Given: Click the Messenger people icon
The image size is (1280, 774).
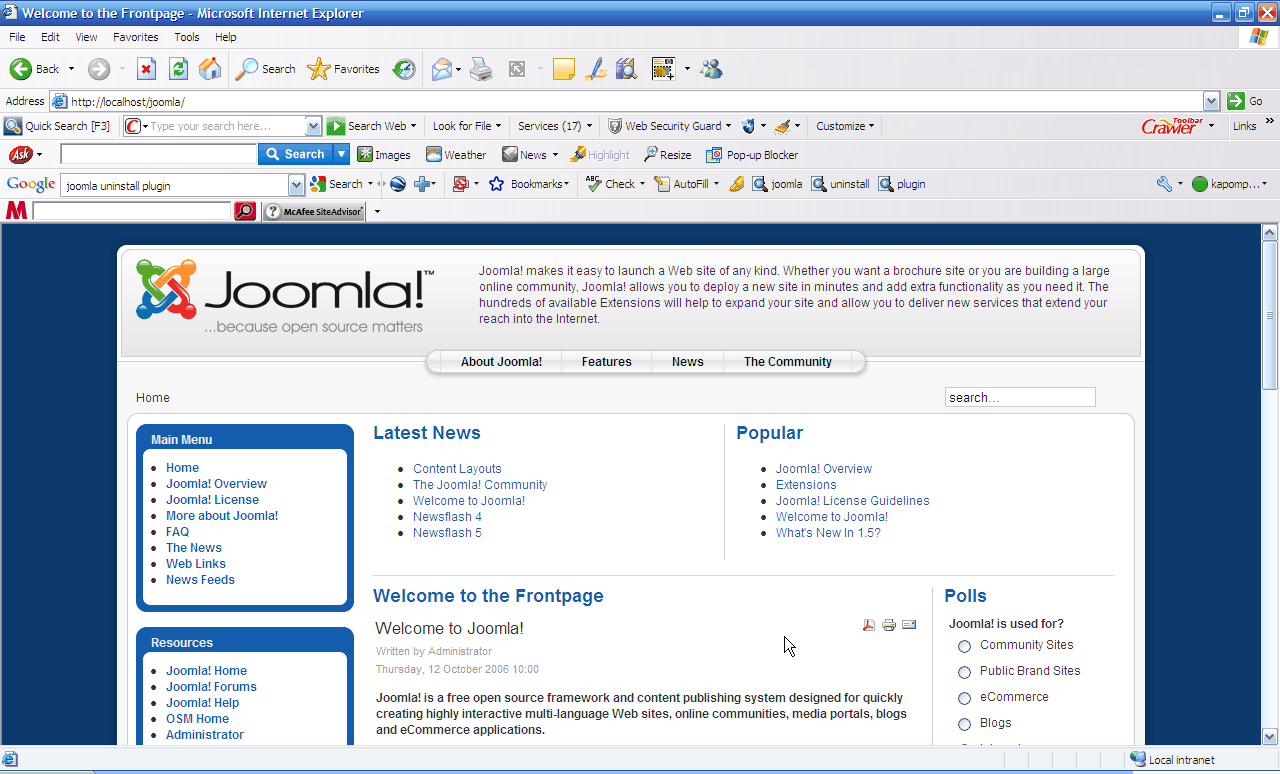Looking at the screenshot, I should tap(711, 69).
